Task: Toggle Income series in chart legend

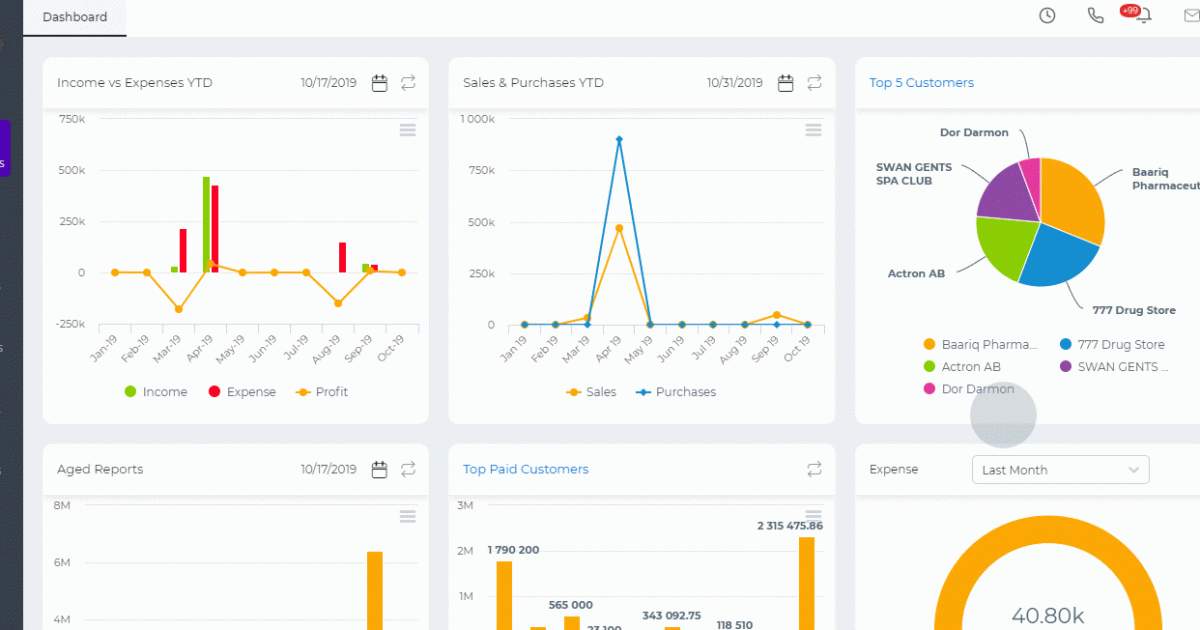Action: (x=155, y=392)
